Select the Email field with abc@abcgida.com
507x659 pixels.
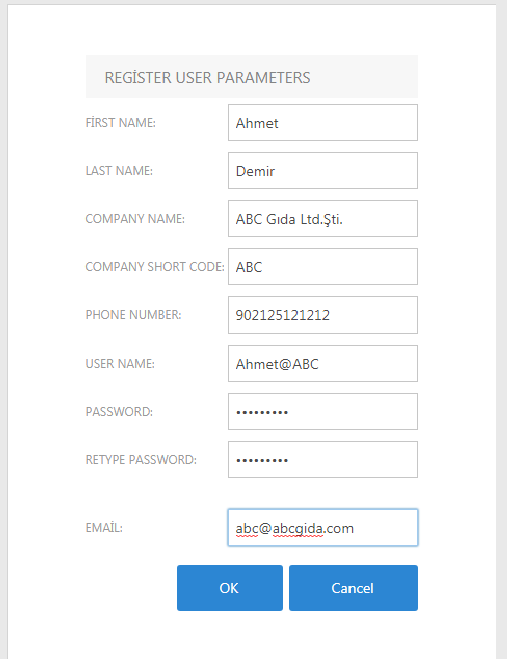[x=323, y=527]
